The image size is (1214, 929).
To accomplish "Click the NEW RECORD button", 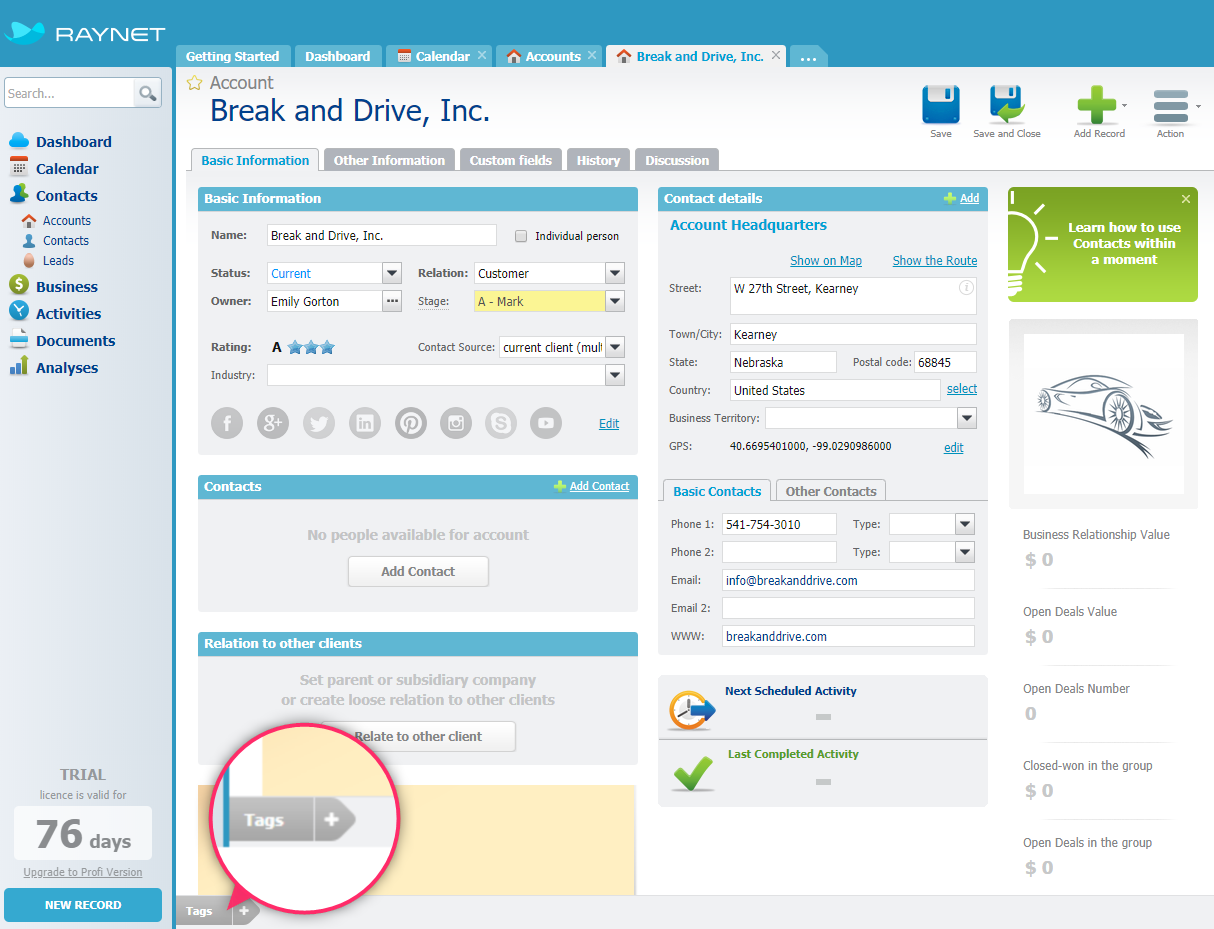I will point(83,905).
